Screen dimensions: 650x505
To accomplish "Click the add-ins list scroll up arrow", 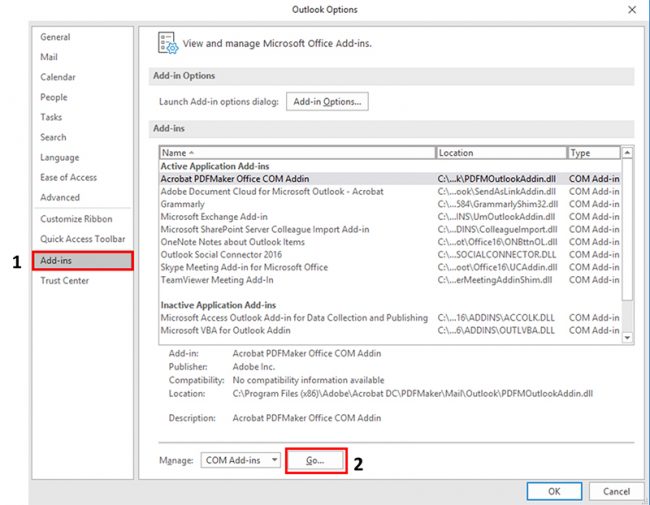I will 627,153.
